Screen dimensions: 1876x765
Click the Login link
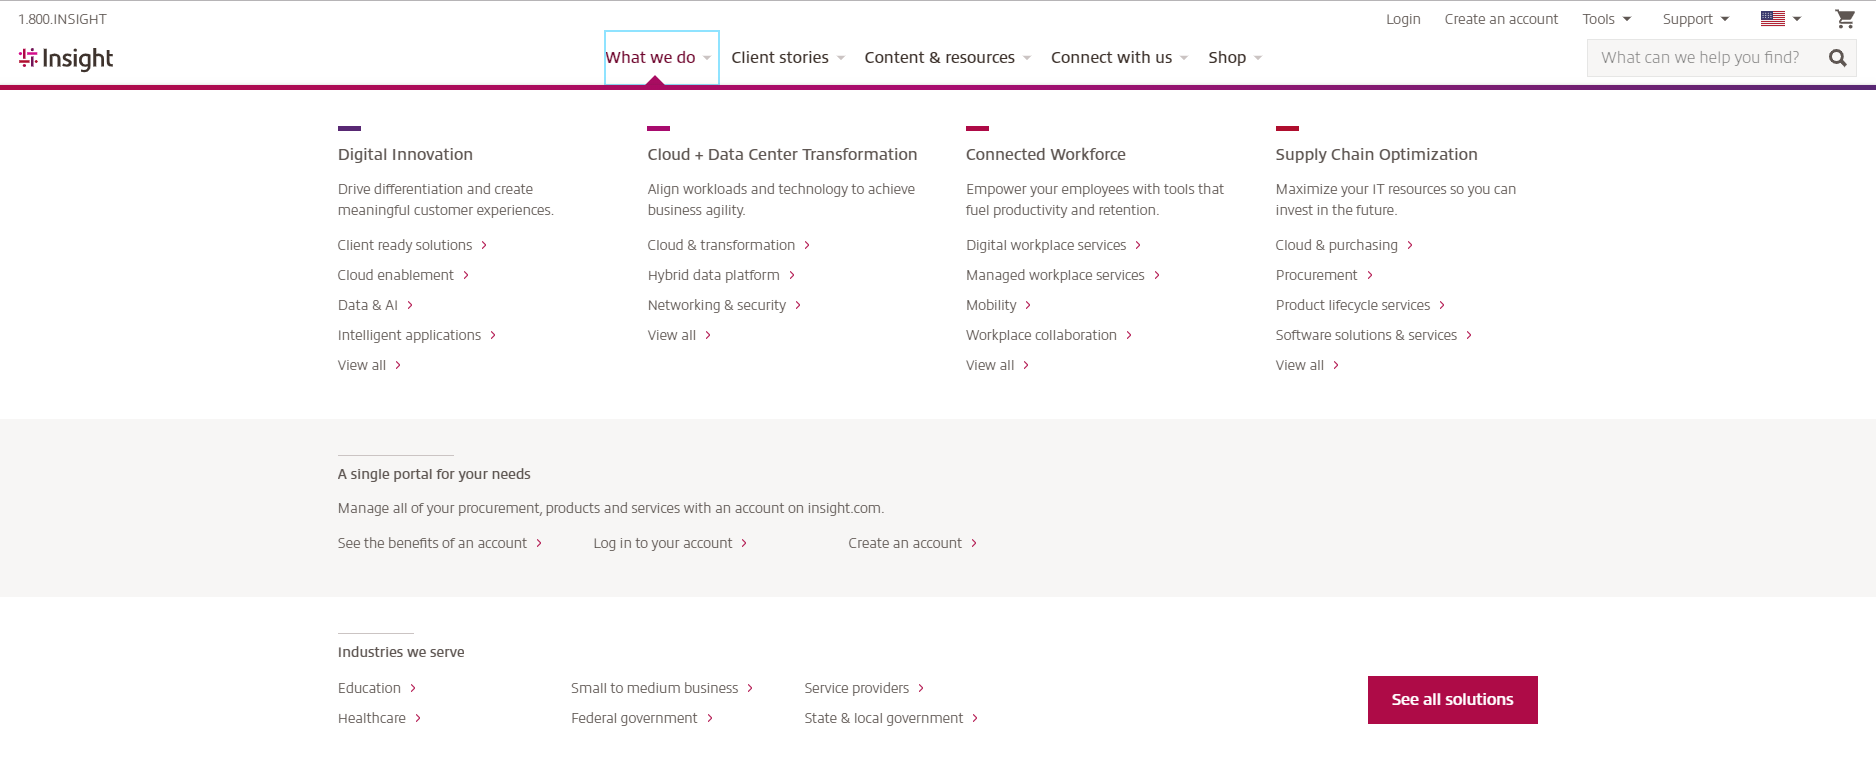click(x=1402, y=19)
